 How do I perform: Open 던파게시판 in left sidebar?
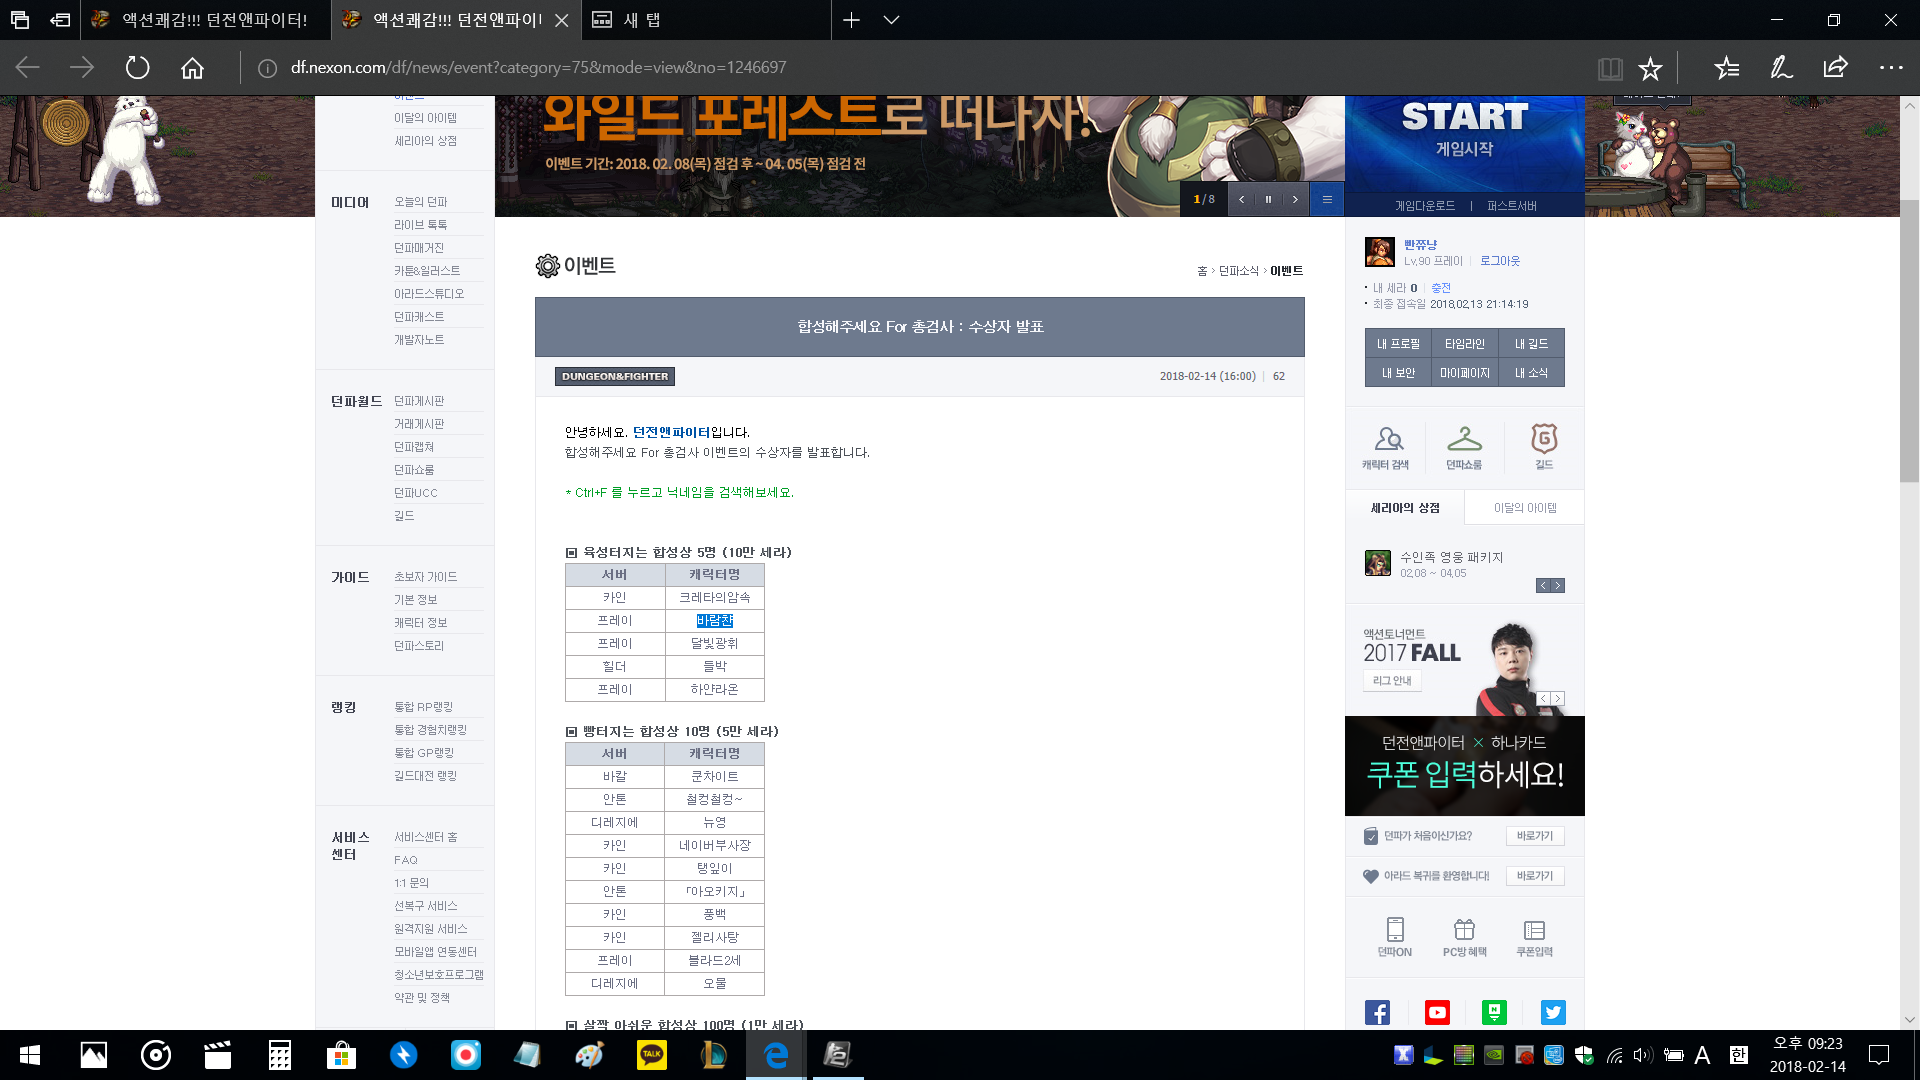[419, 401]
